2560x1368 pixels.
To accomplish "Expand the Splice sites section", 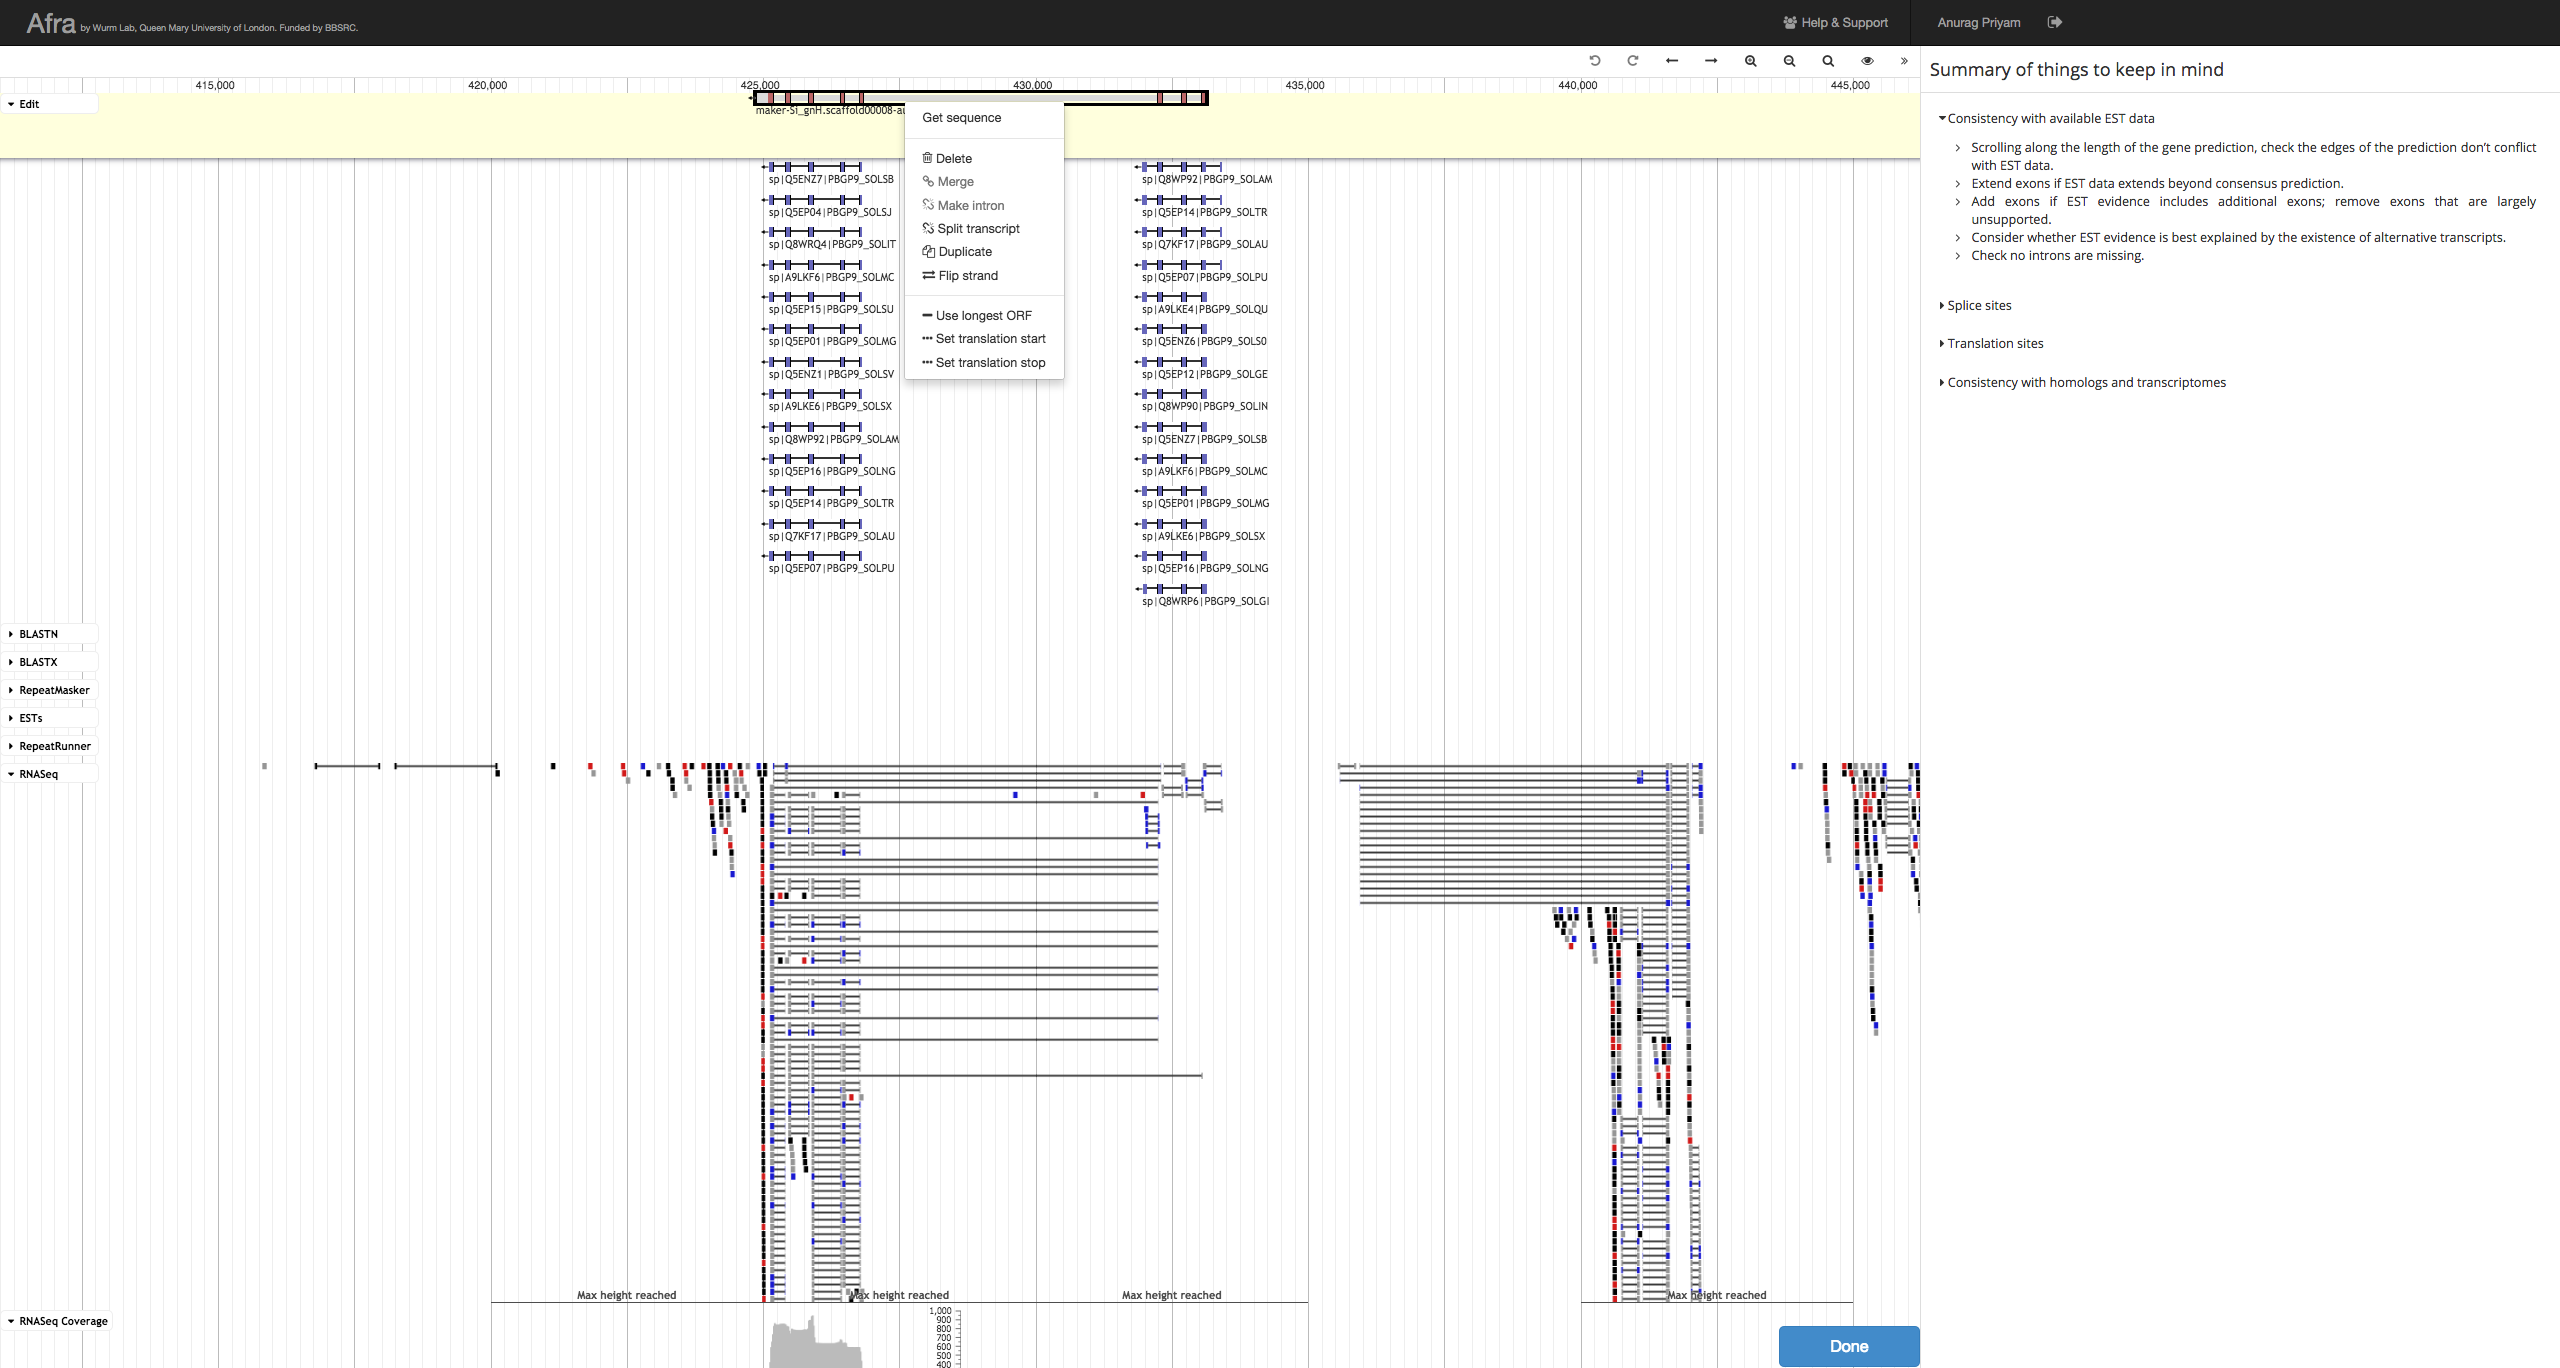I will click(x=1978, y=306).
